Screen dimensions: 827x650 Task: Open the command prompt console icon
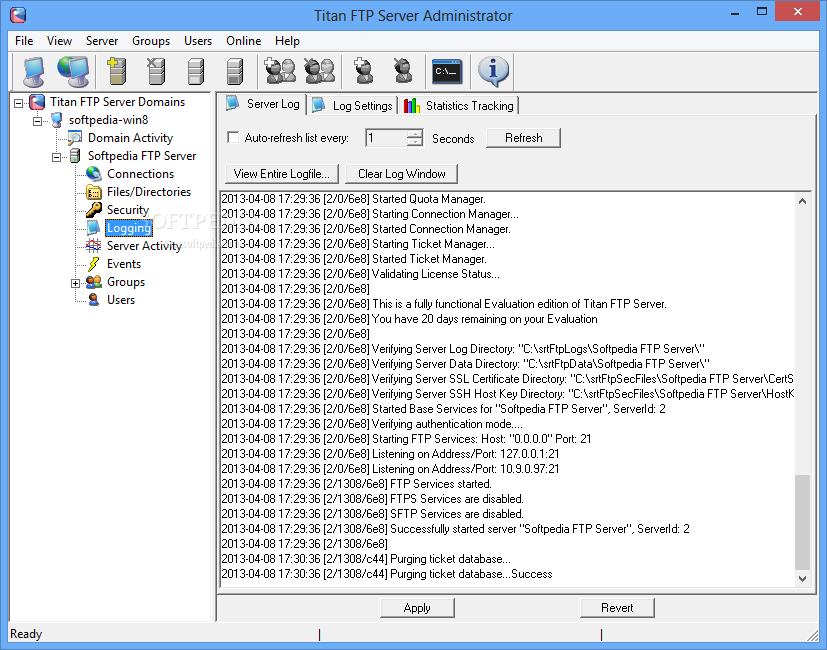tap(447, 71)
